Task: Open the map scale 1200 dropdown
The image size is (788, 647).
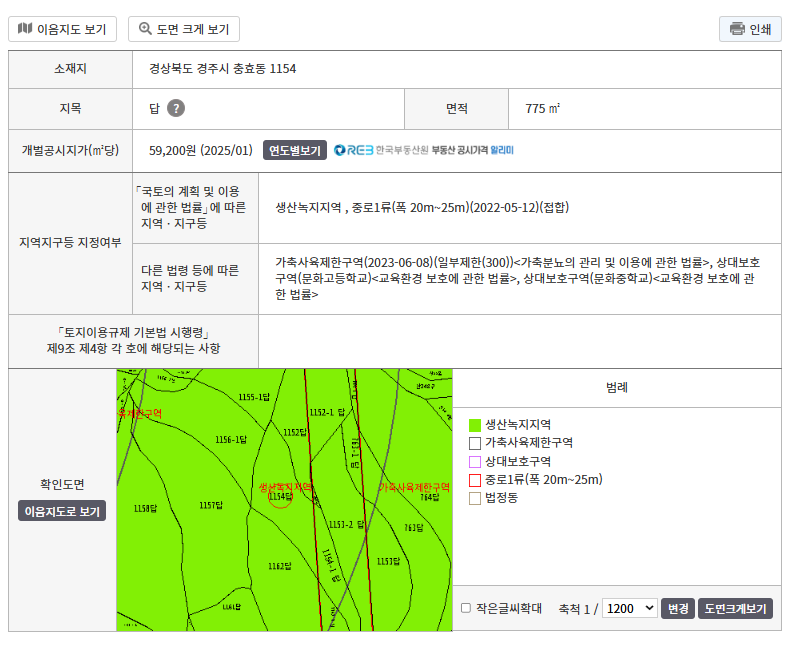Action: click(x=630, y=608)
